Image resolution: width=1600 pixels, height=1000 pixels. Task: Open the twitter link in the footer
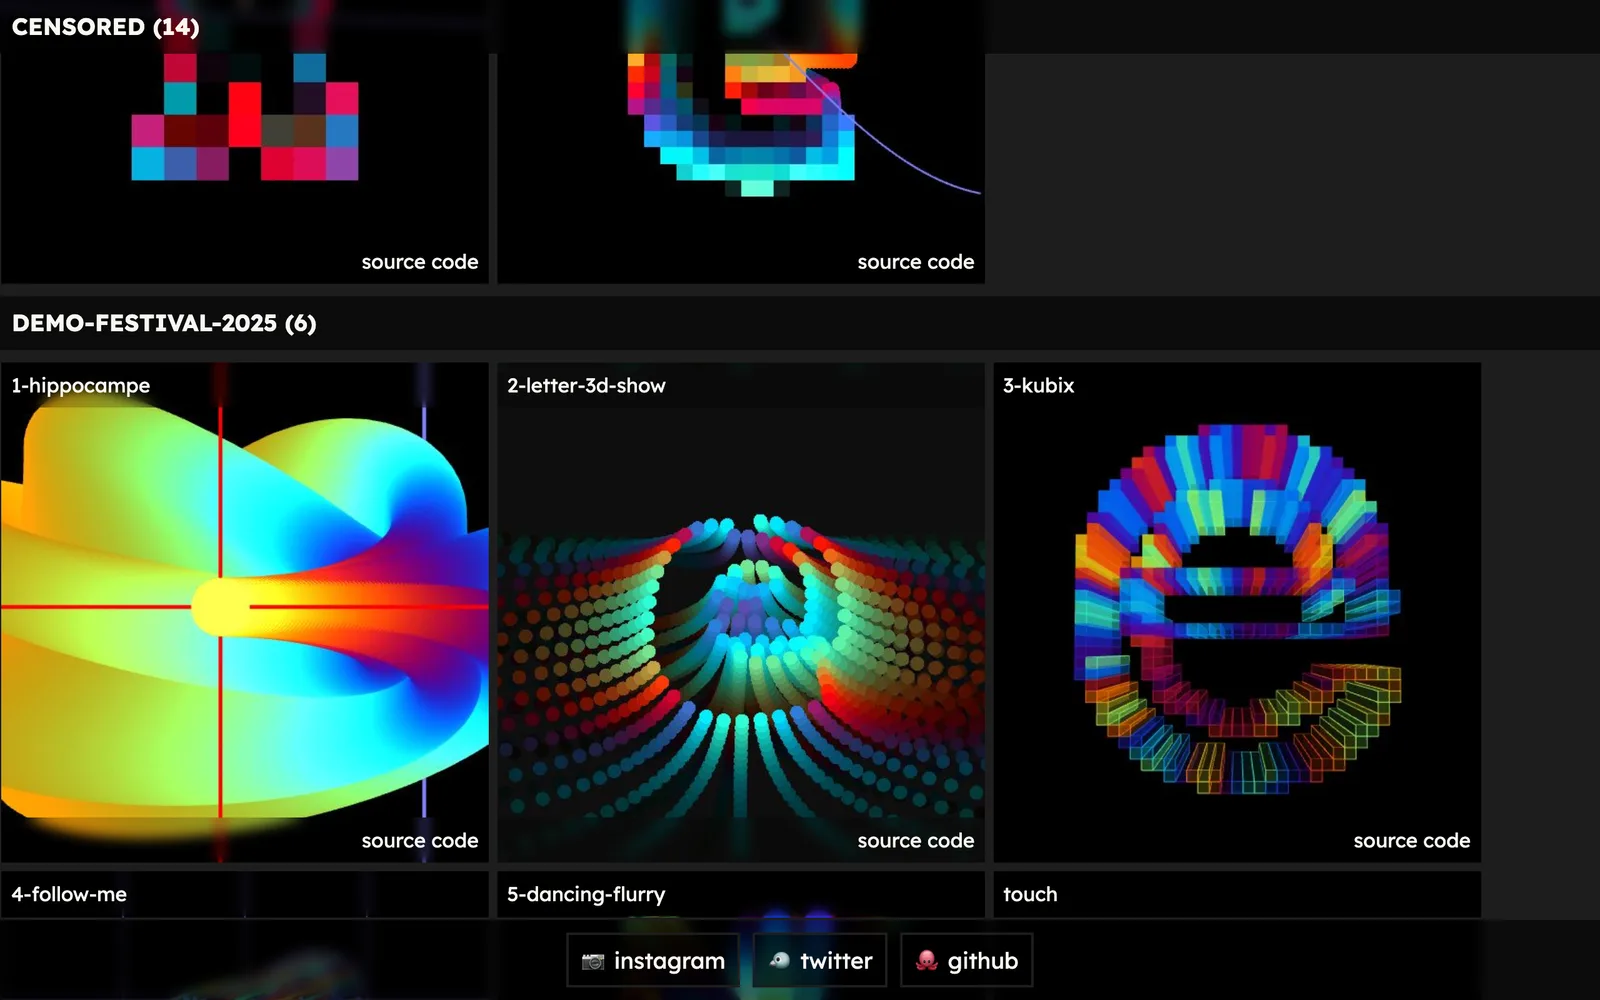(820, 960)
